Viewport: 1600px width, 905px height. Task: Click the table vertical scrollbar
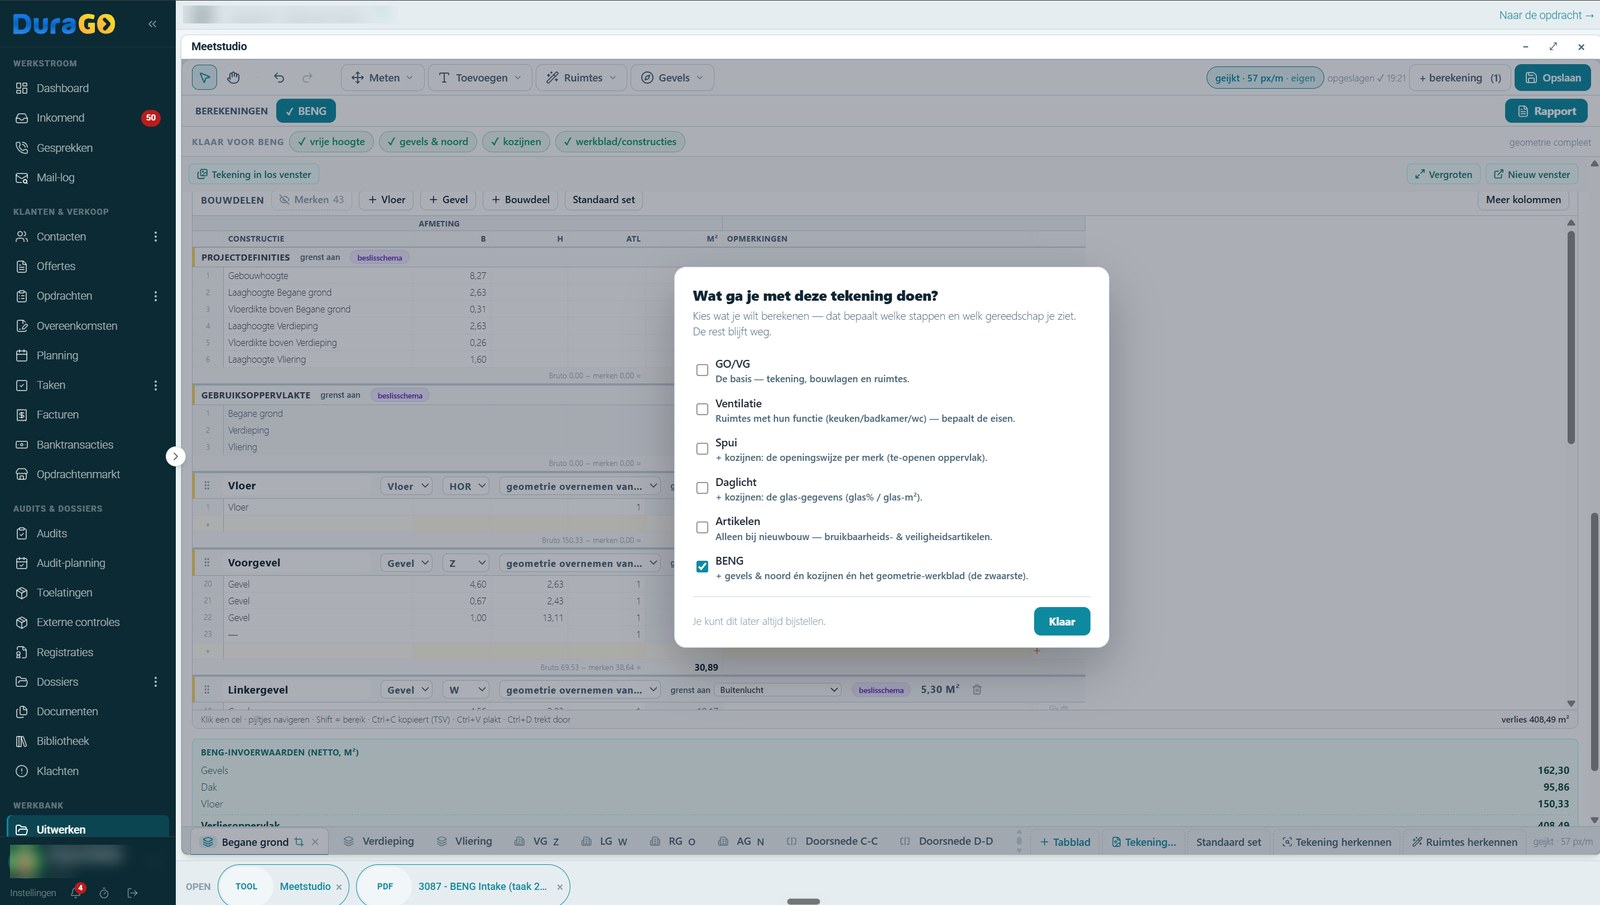click(x=1571, y=338)
